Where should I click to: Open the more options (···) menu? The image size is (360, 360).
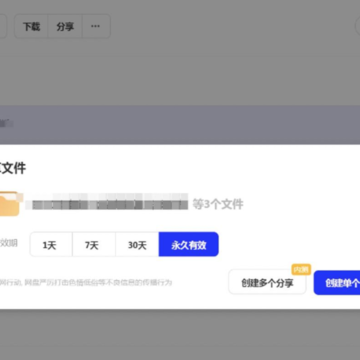pos(96,26)
